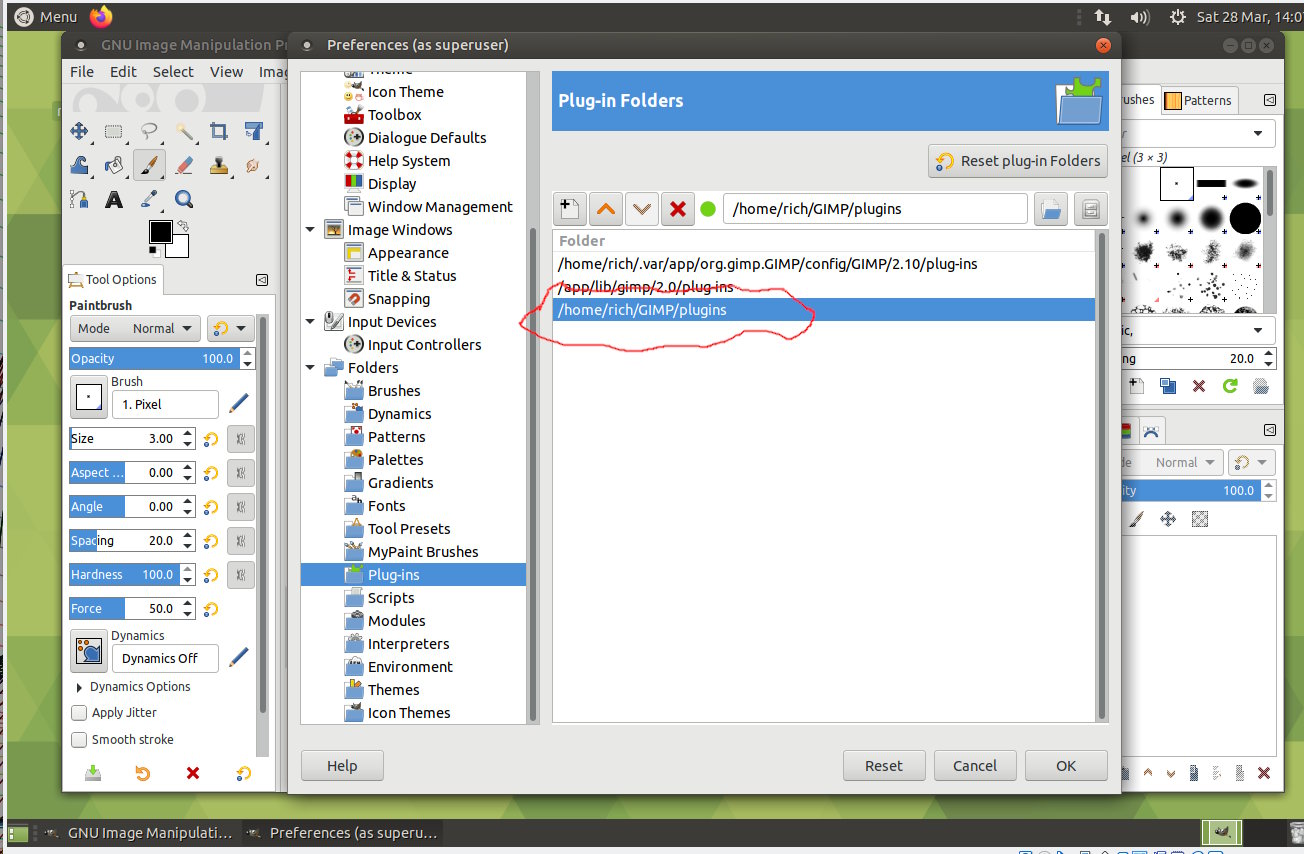Add a new plug-in folder entry
This screenshot has width=1304, height=854.
click(x=569, y=209)
